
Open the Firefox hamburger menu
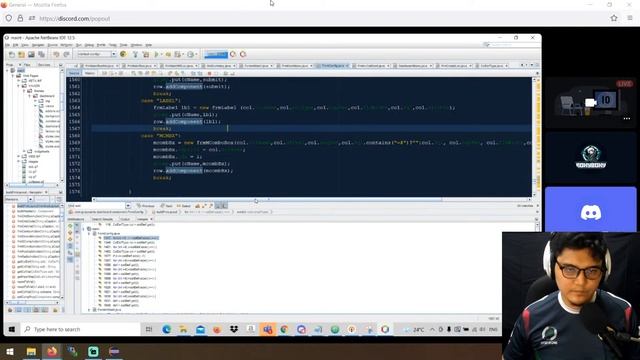point(630,18)
